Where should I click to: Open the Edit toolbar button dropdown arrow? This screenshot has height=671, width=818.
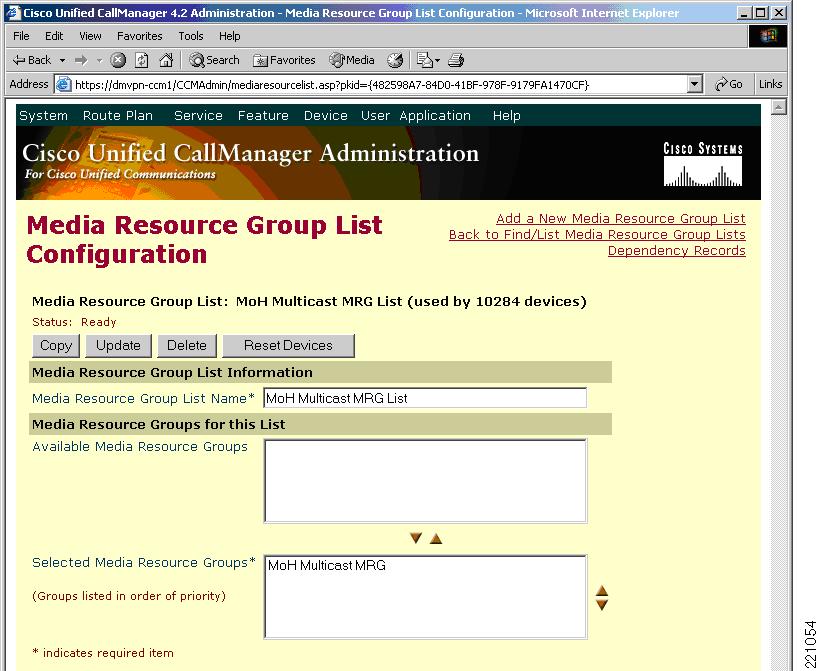[437, 61]
